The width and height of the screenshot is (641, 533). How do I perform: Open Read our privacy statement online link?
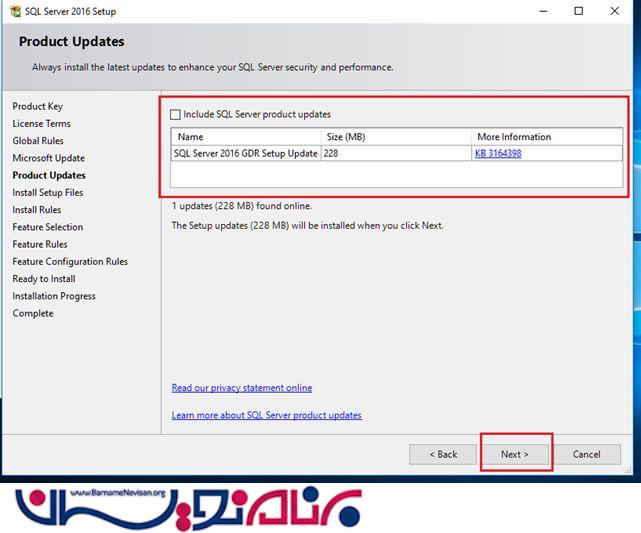242,387
